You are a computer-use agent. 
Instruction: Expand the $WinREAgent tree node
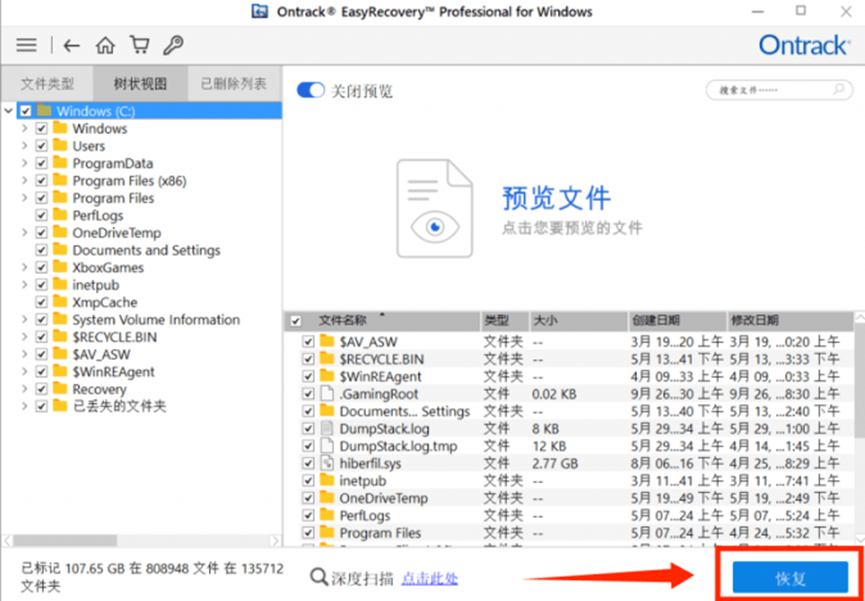24,372
